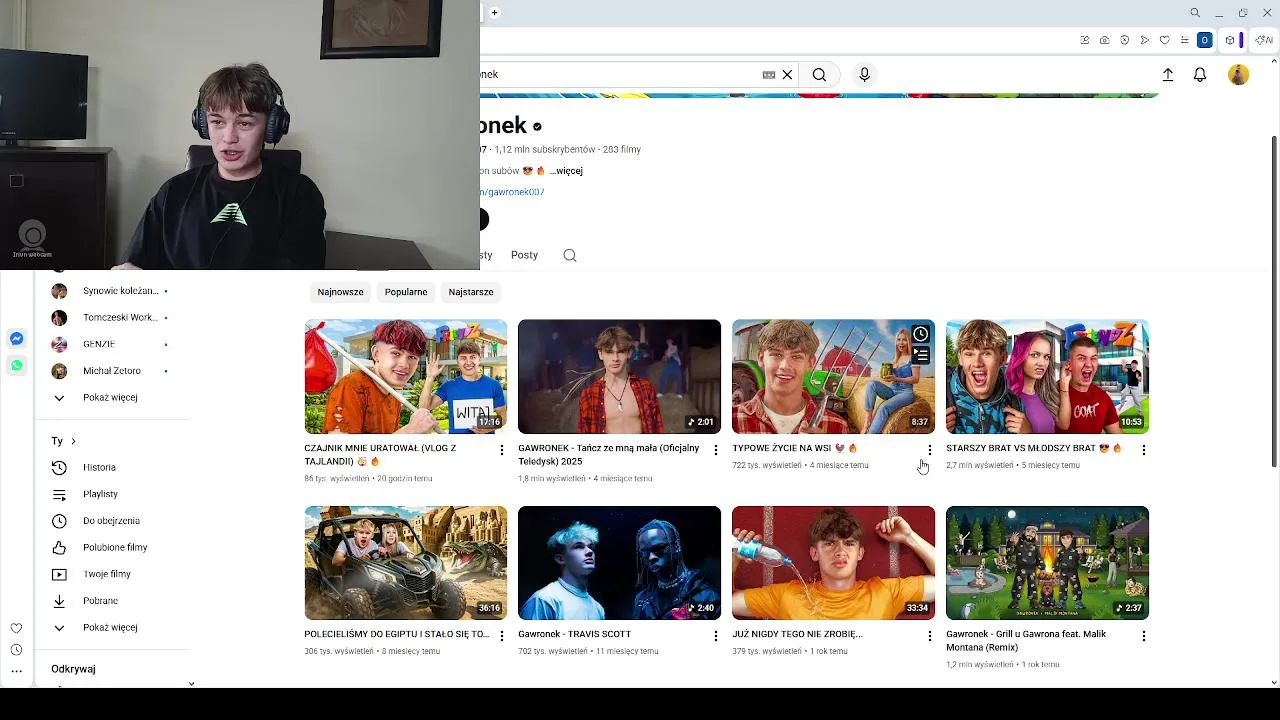Open STARSZY BRAT VS MŁODSZY BRAT thumbnail
Image resolution: width=1280 pixels, height=720 pixels.
(x=1047, y=376)
